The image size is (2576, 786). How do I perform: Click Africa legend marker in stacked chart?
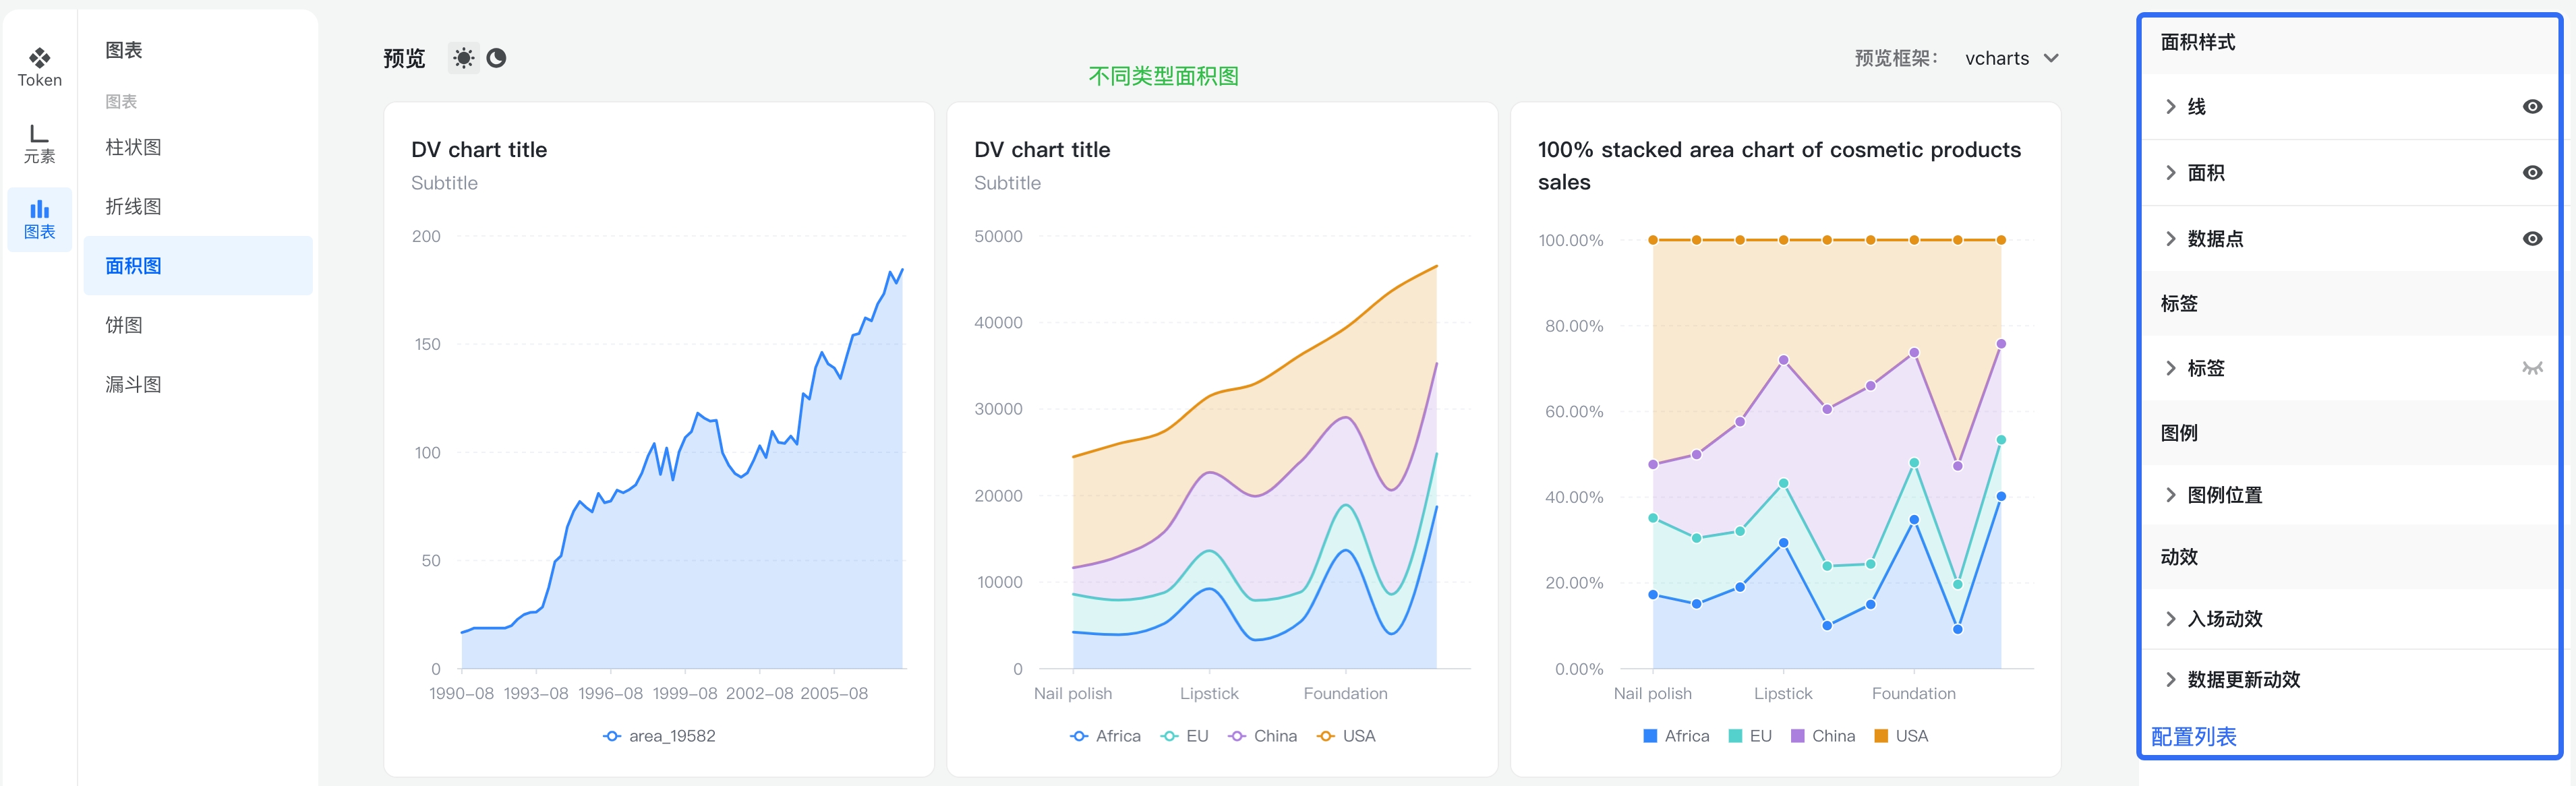coord(1650,736)
